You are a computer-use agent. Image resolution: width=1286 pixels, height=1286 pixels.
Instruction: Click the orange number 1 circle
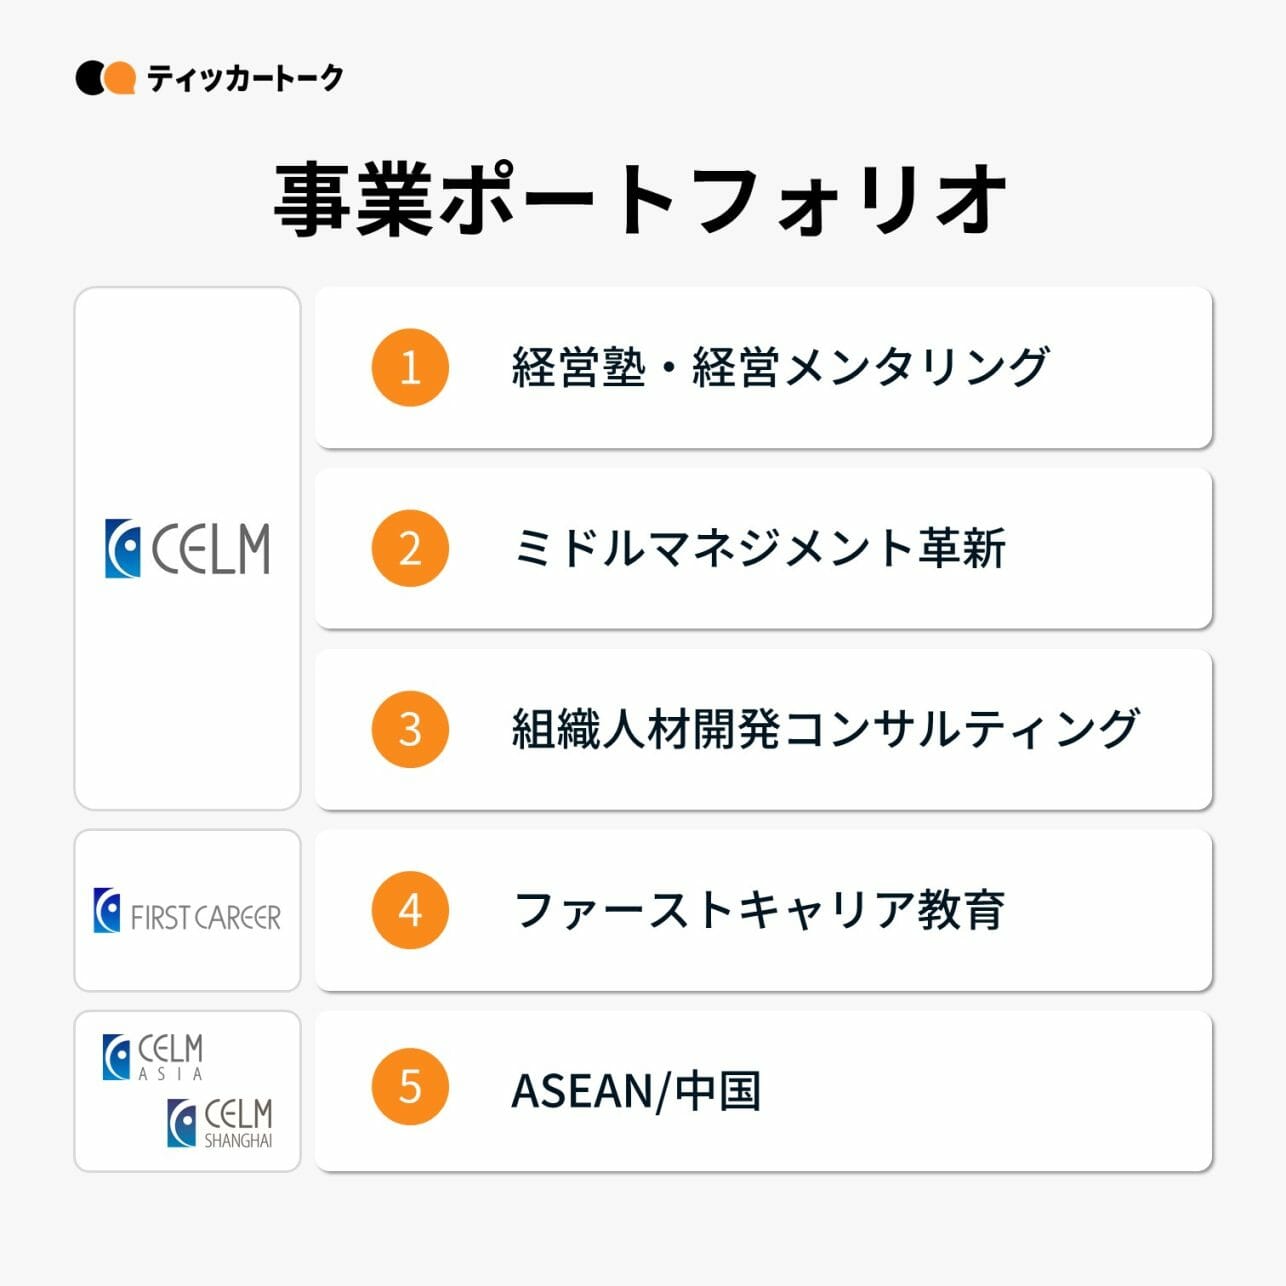[410, 367]
